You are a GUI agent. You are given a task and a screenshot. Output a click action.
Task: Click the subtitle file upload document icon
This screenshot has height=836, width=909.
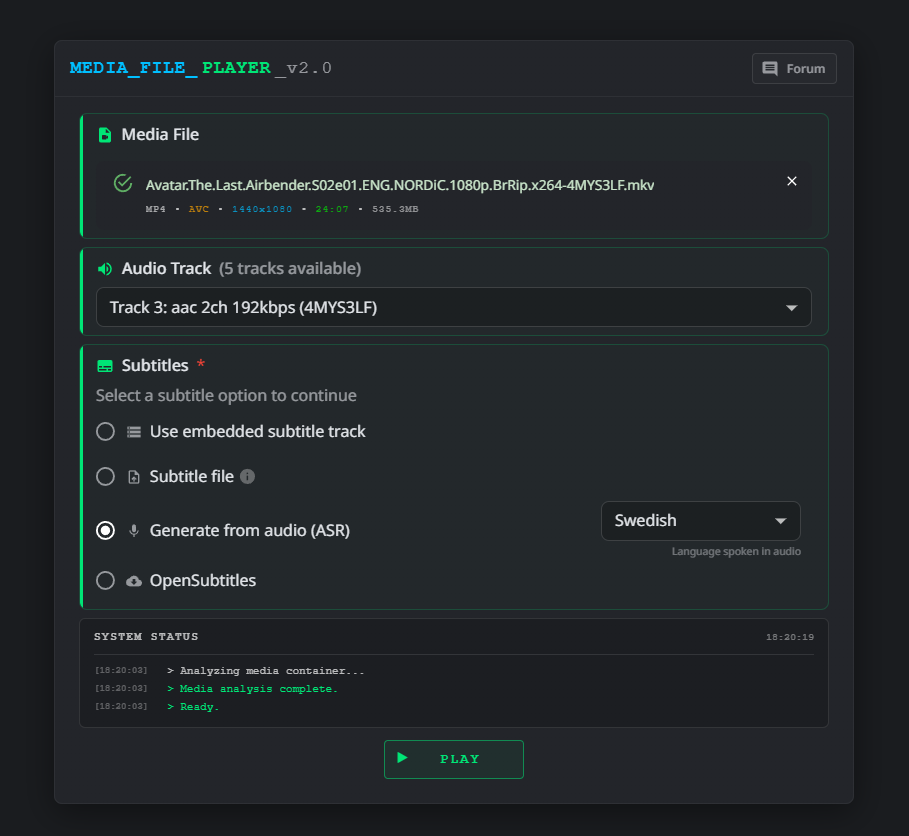pyautogui.click(x=134, y=477)
